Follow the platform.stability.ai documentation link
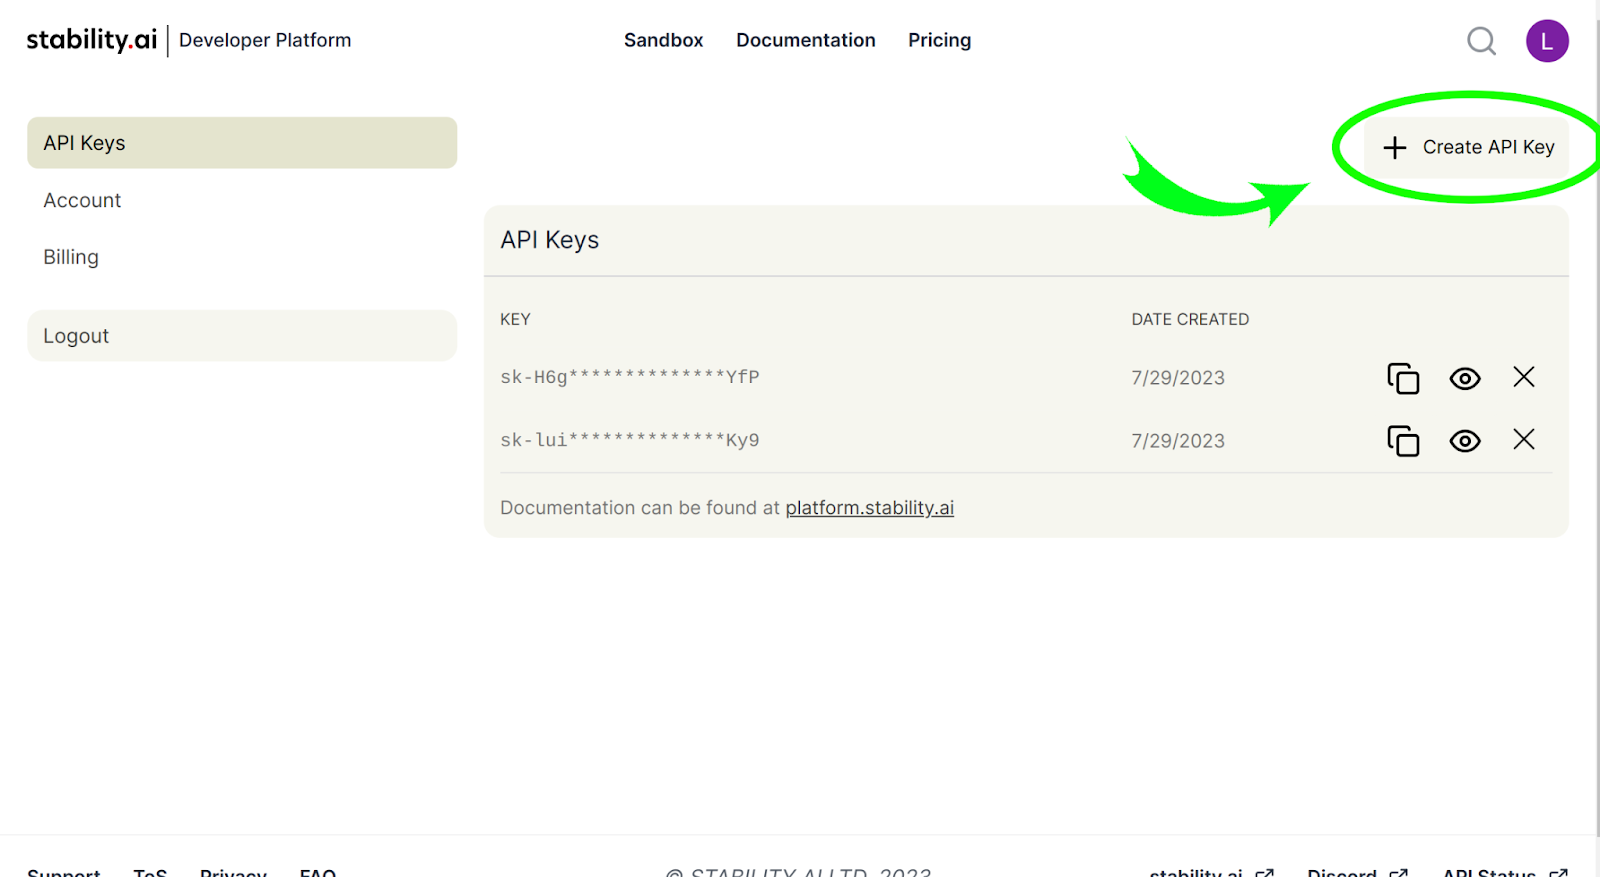 870,508
